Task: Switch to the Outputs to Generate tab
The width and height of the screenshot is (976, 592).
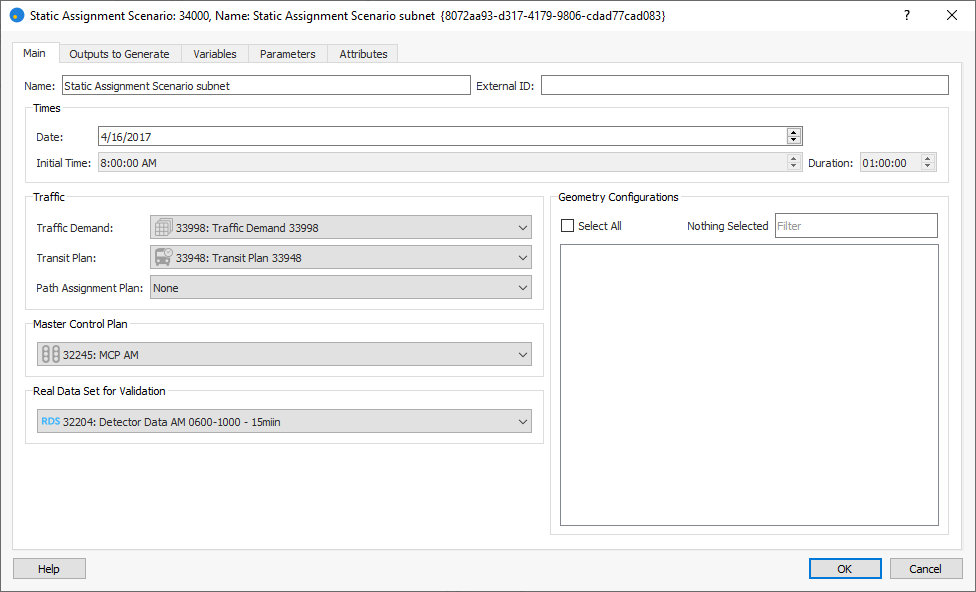Action: (x=119, y=54)
